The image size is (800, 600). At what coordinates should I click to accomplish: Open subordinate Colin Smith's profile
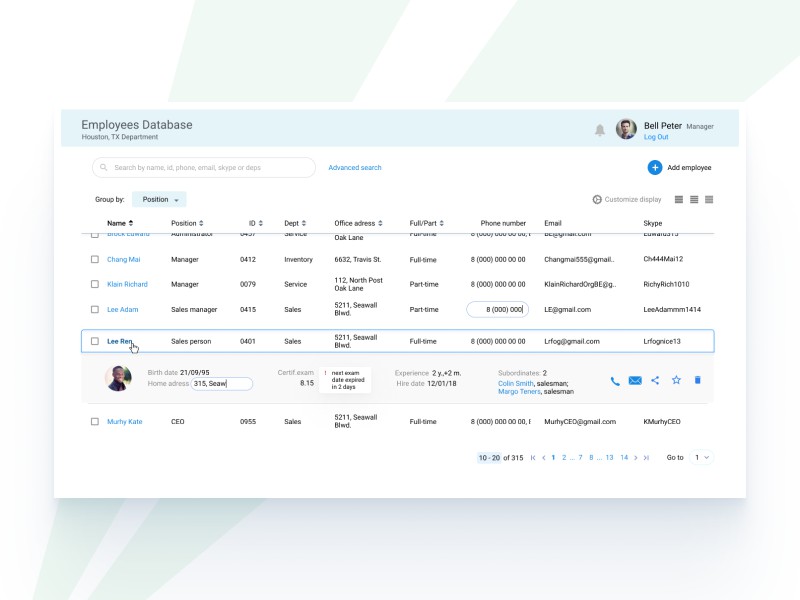pos(515,383)
